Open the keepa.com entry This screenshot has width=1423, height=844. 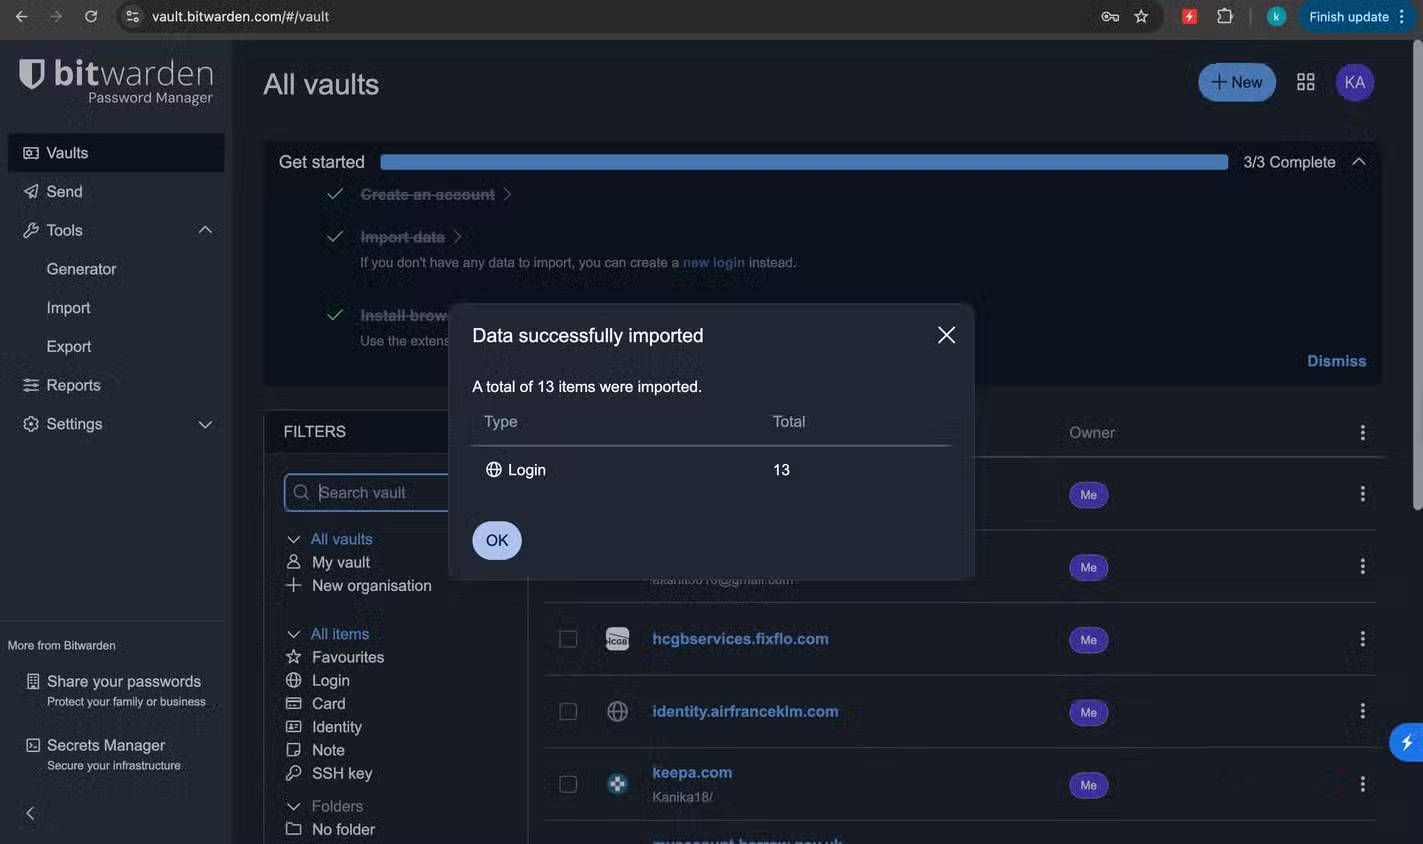[692, 772]
